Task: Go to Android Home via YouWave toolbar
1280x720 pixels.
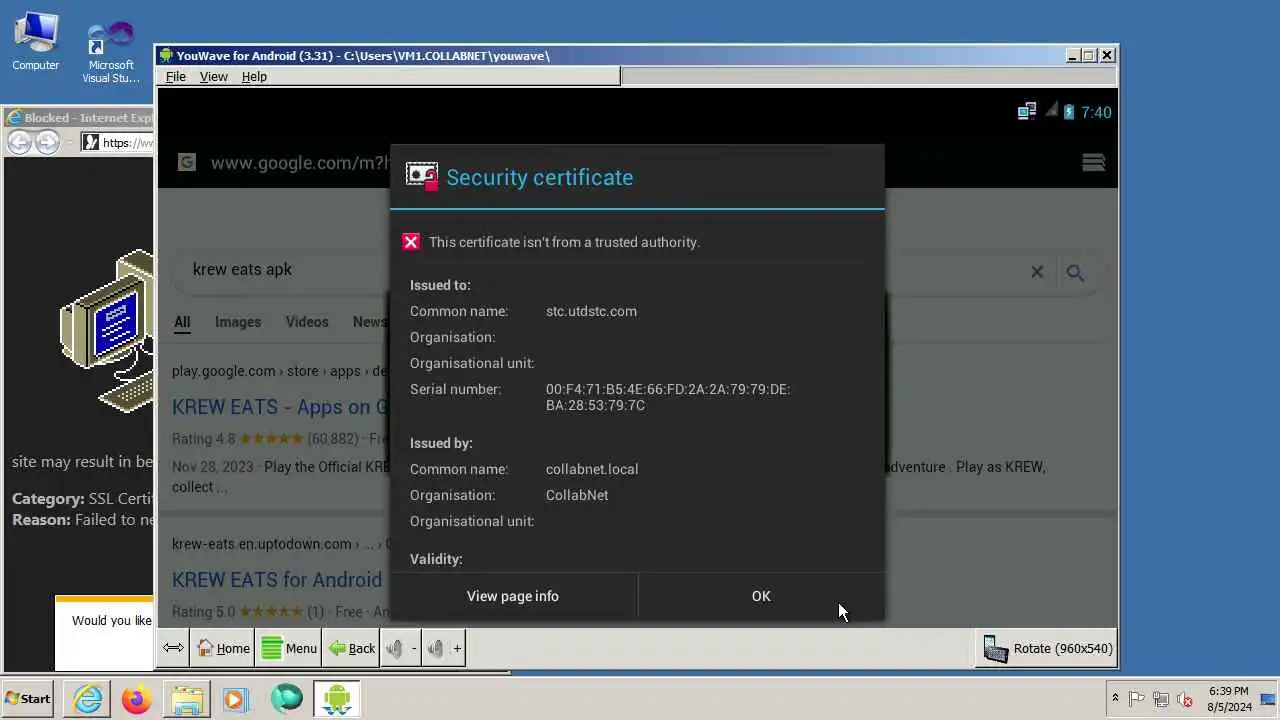Action: pyautogui.click(x=223, y=648)
